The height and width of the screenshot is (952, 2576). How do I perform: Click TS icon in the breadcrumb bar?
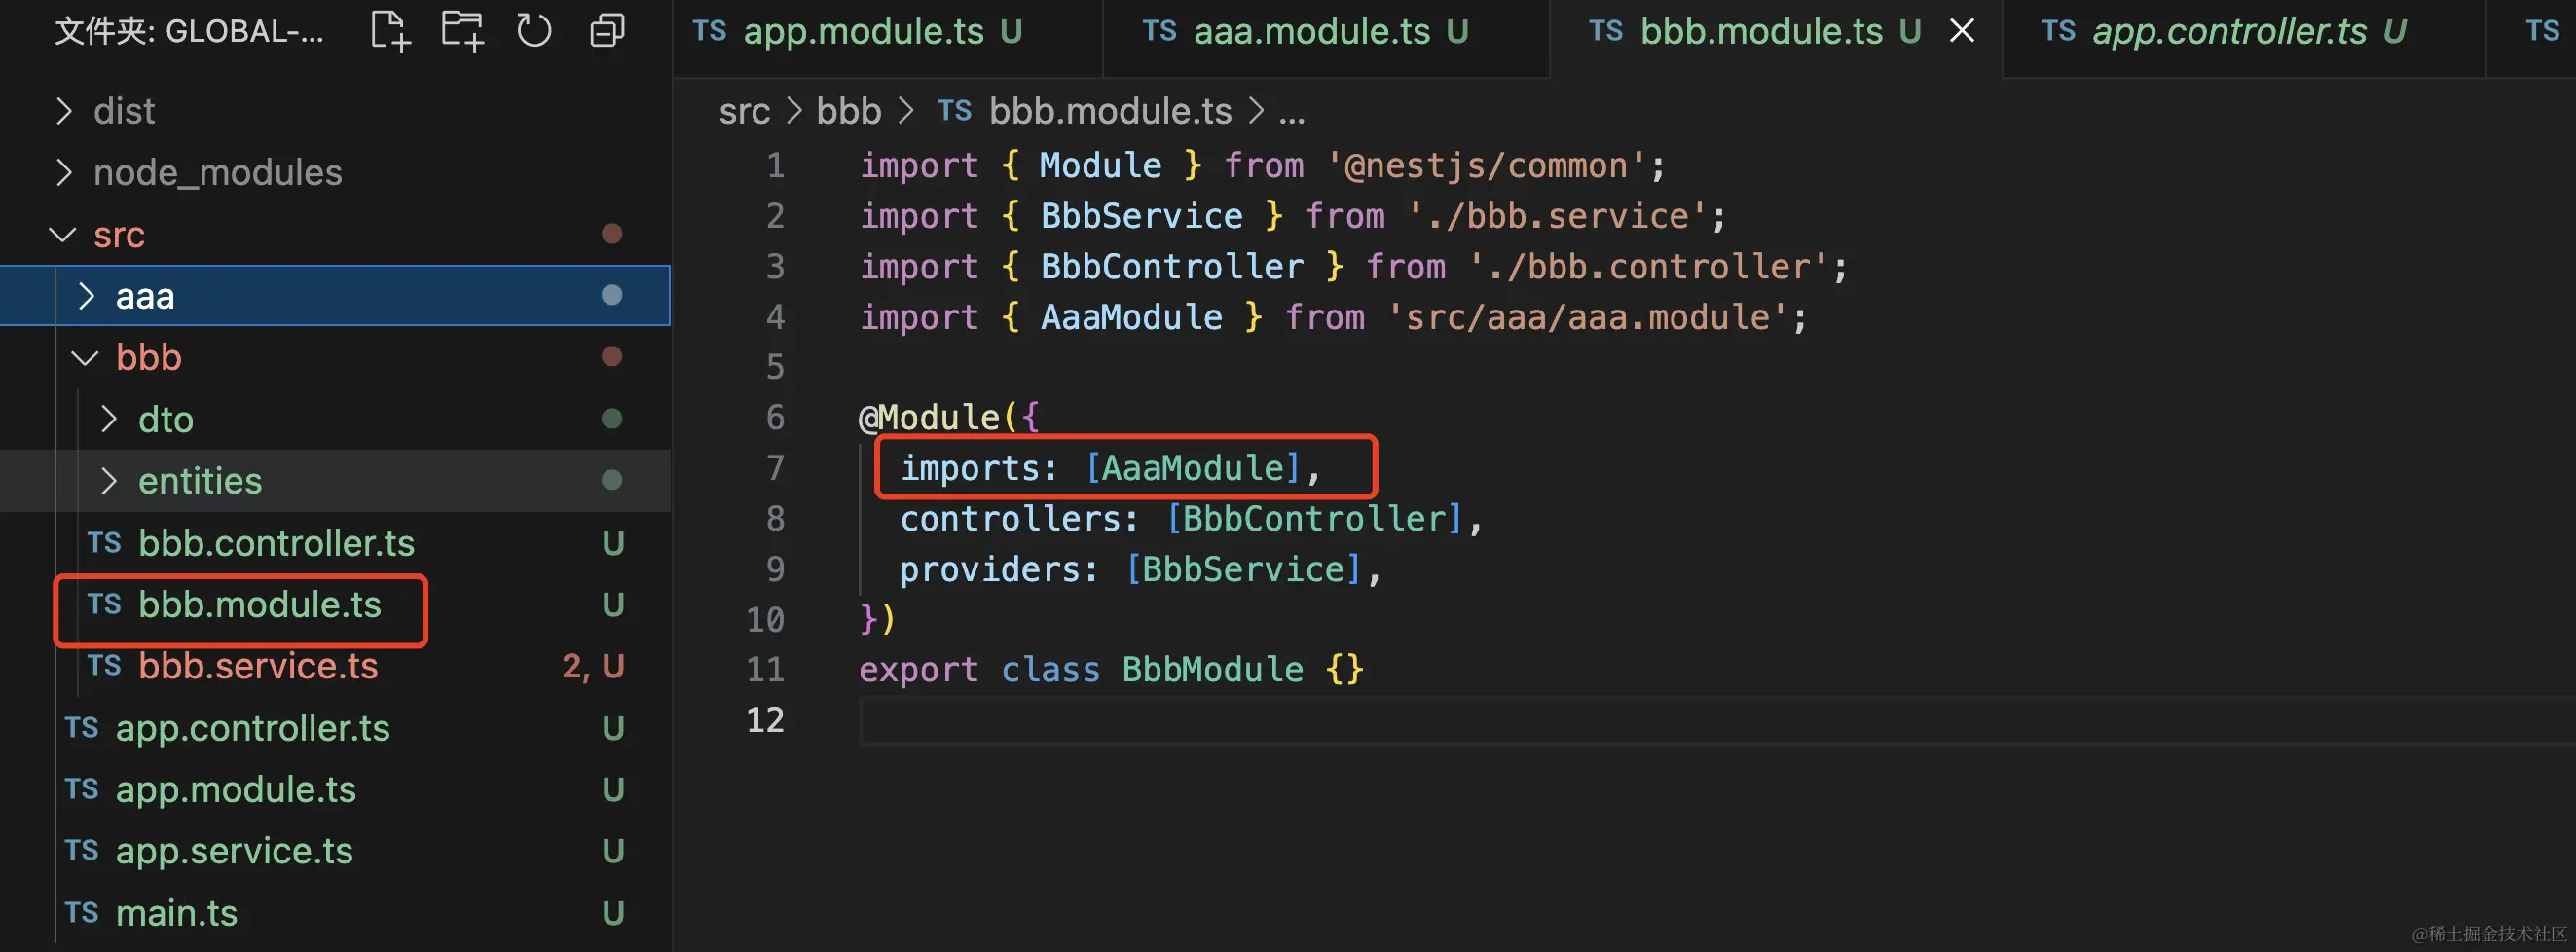click(954, 111)
